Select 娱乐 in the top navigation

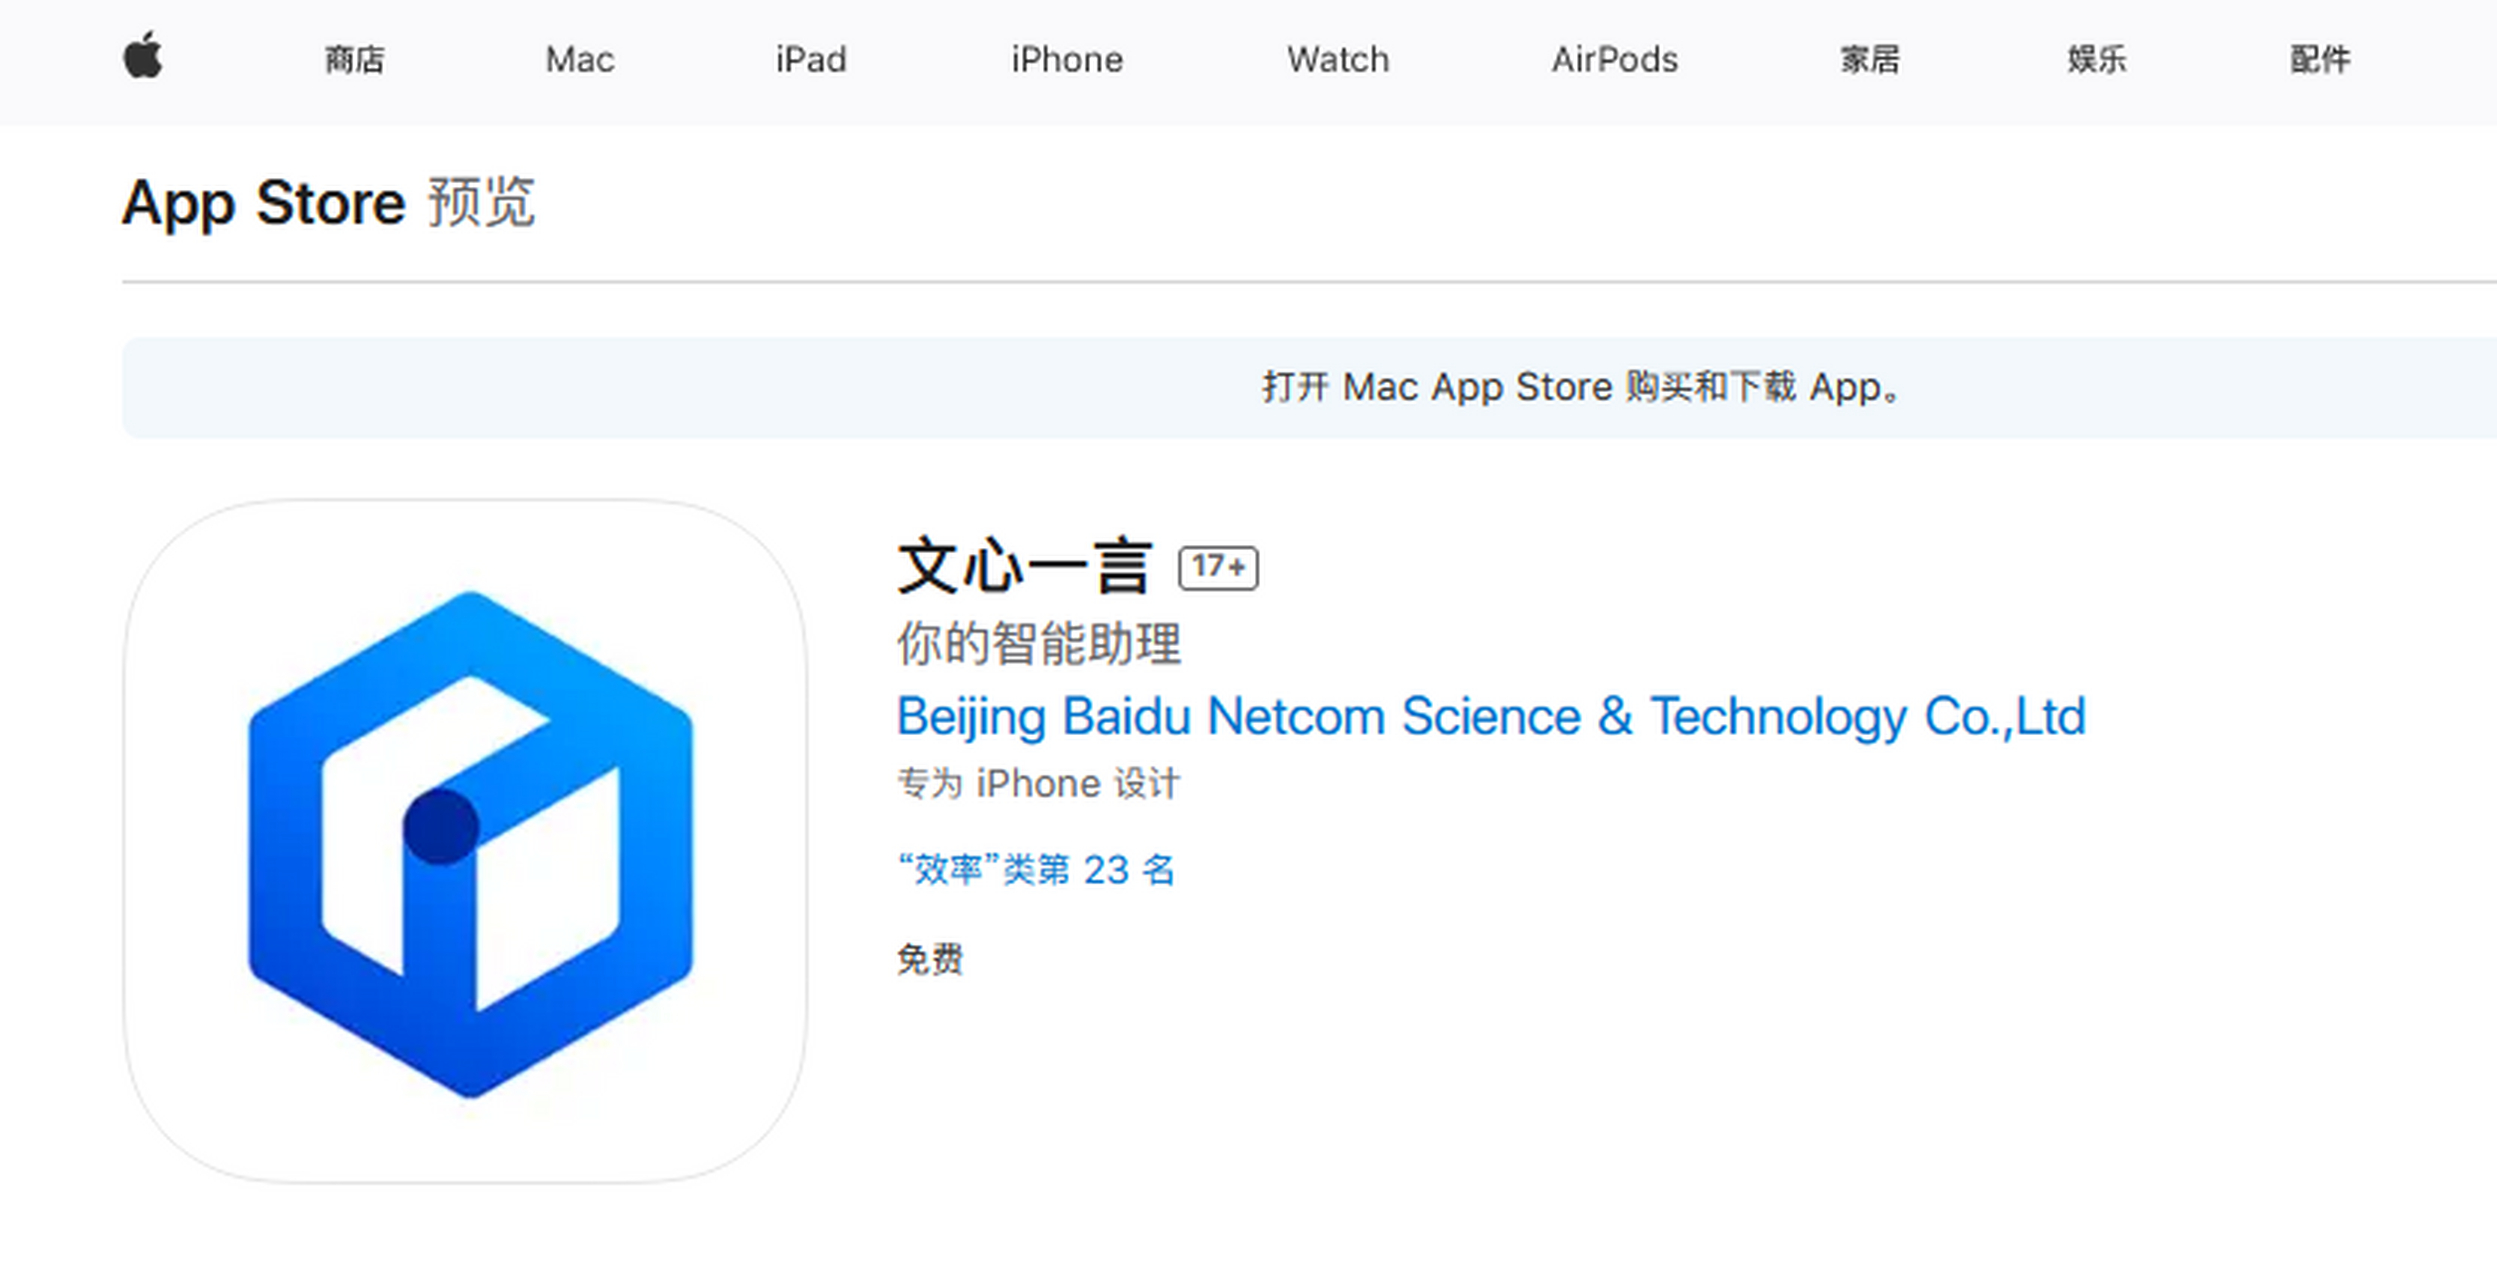pyautogui.click(x=2097, y=60)
